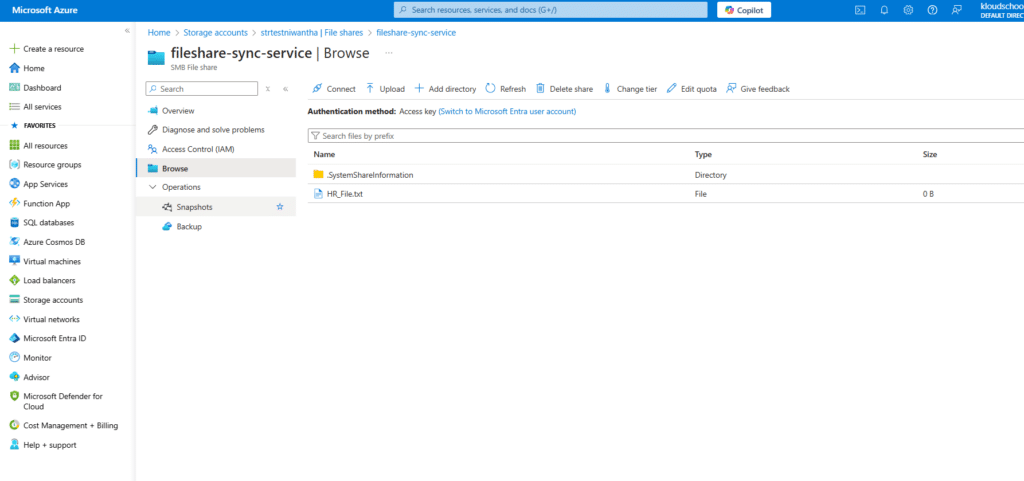Collapse the Operations section

coord(153,187)
